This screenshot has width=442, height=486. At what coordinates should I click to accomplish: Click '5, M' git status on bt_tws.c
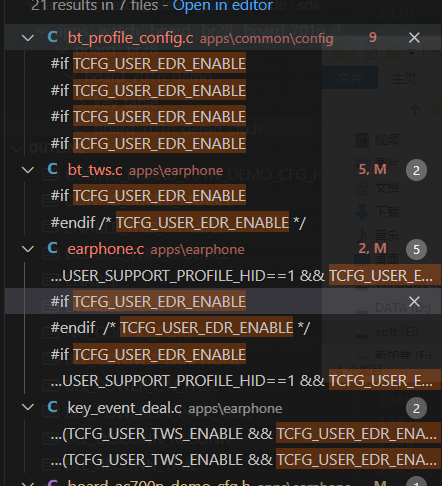coord(372,169)
